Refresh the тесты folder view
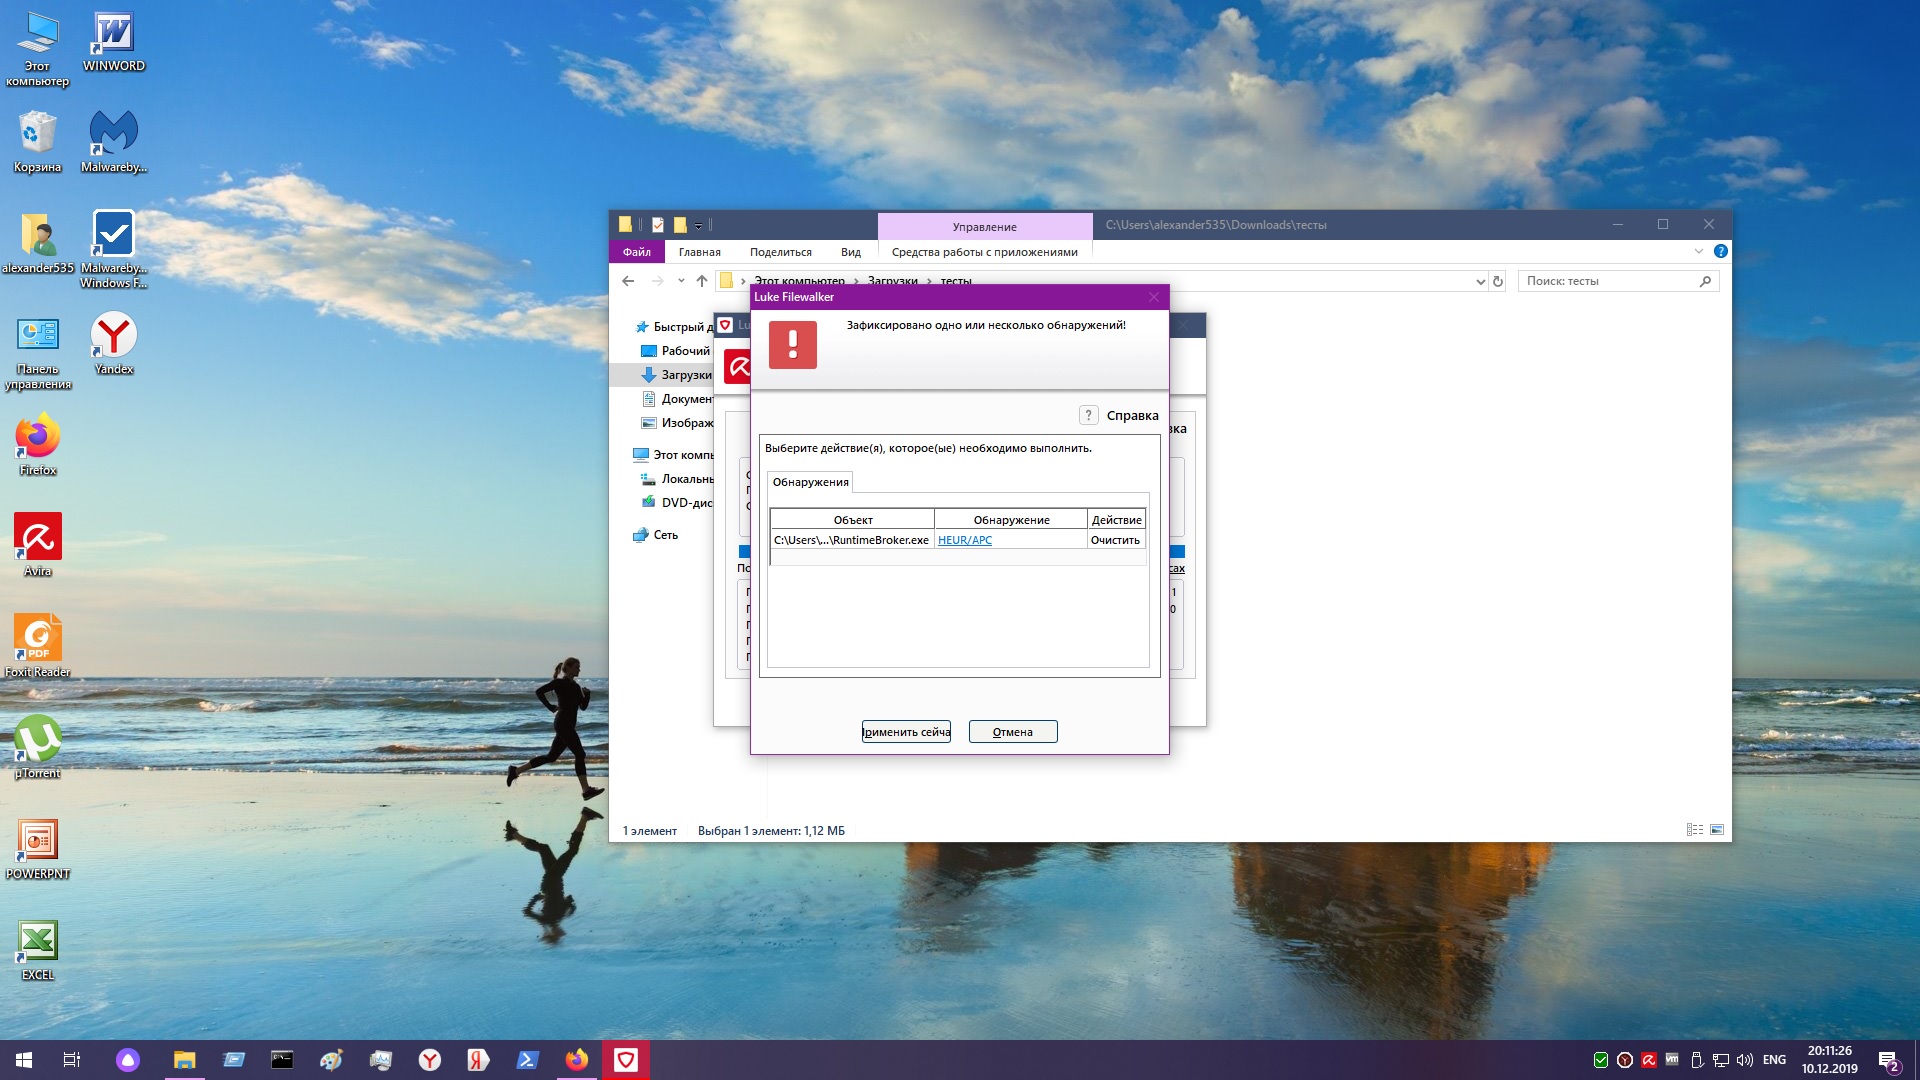This screenshot has height=1080, width=1920. [1498, 282]
